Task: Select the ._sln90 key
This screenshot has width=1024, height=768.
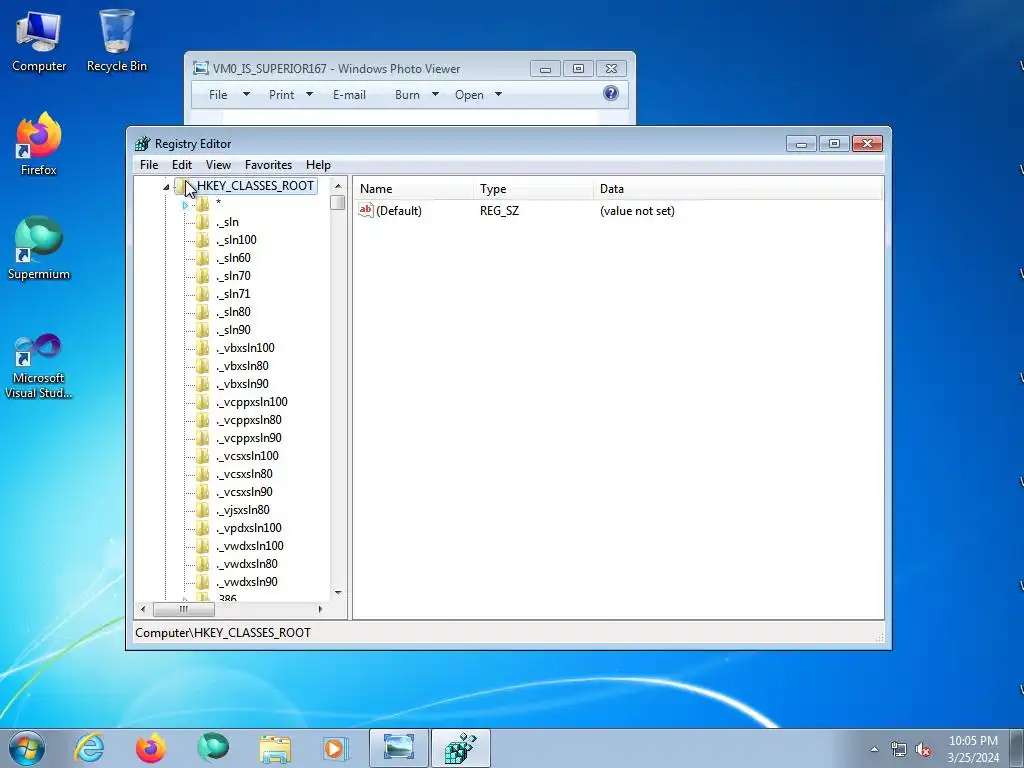Action: click(233, 330)
